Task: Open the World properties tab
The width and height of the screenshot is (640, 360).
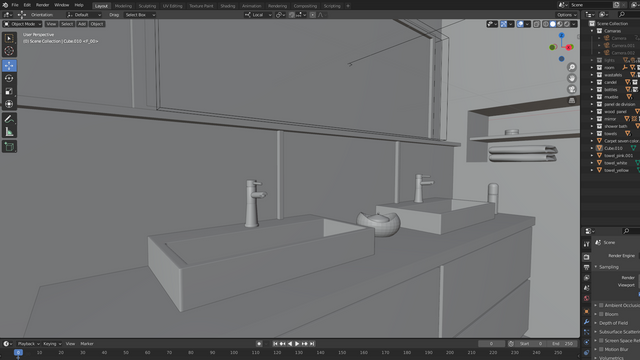Action: pyautogui.click(x=587, y=298)
